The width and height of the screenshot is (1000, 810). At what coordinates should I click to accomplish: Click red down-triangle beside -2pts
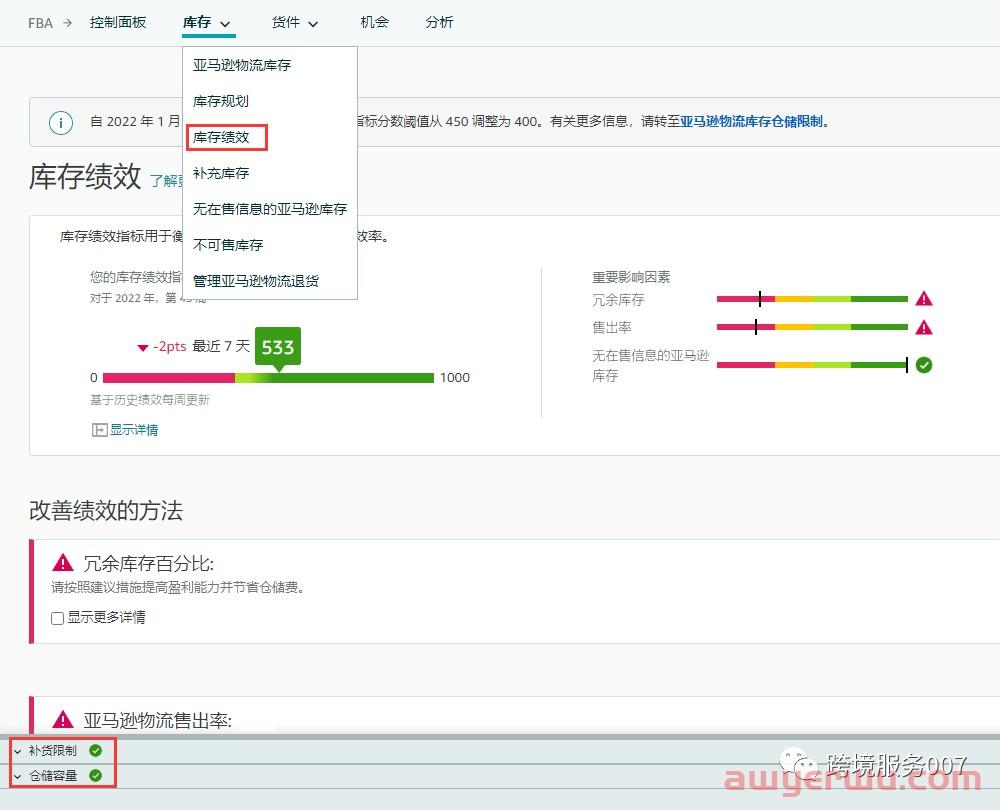tap(143, 348)
